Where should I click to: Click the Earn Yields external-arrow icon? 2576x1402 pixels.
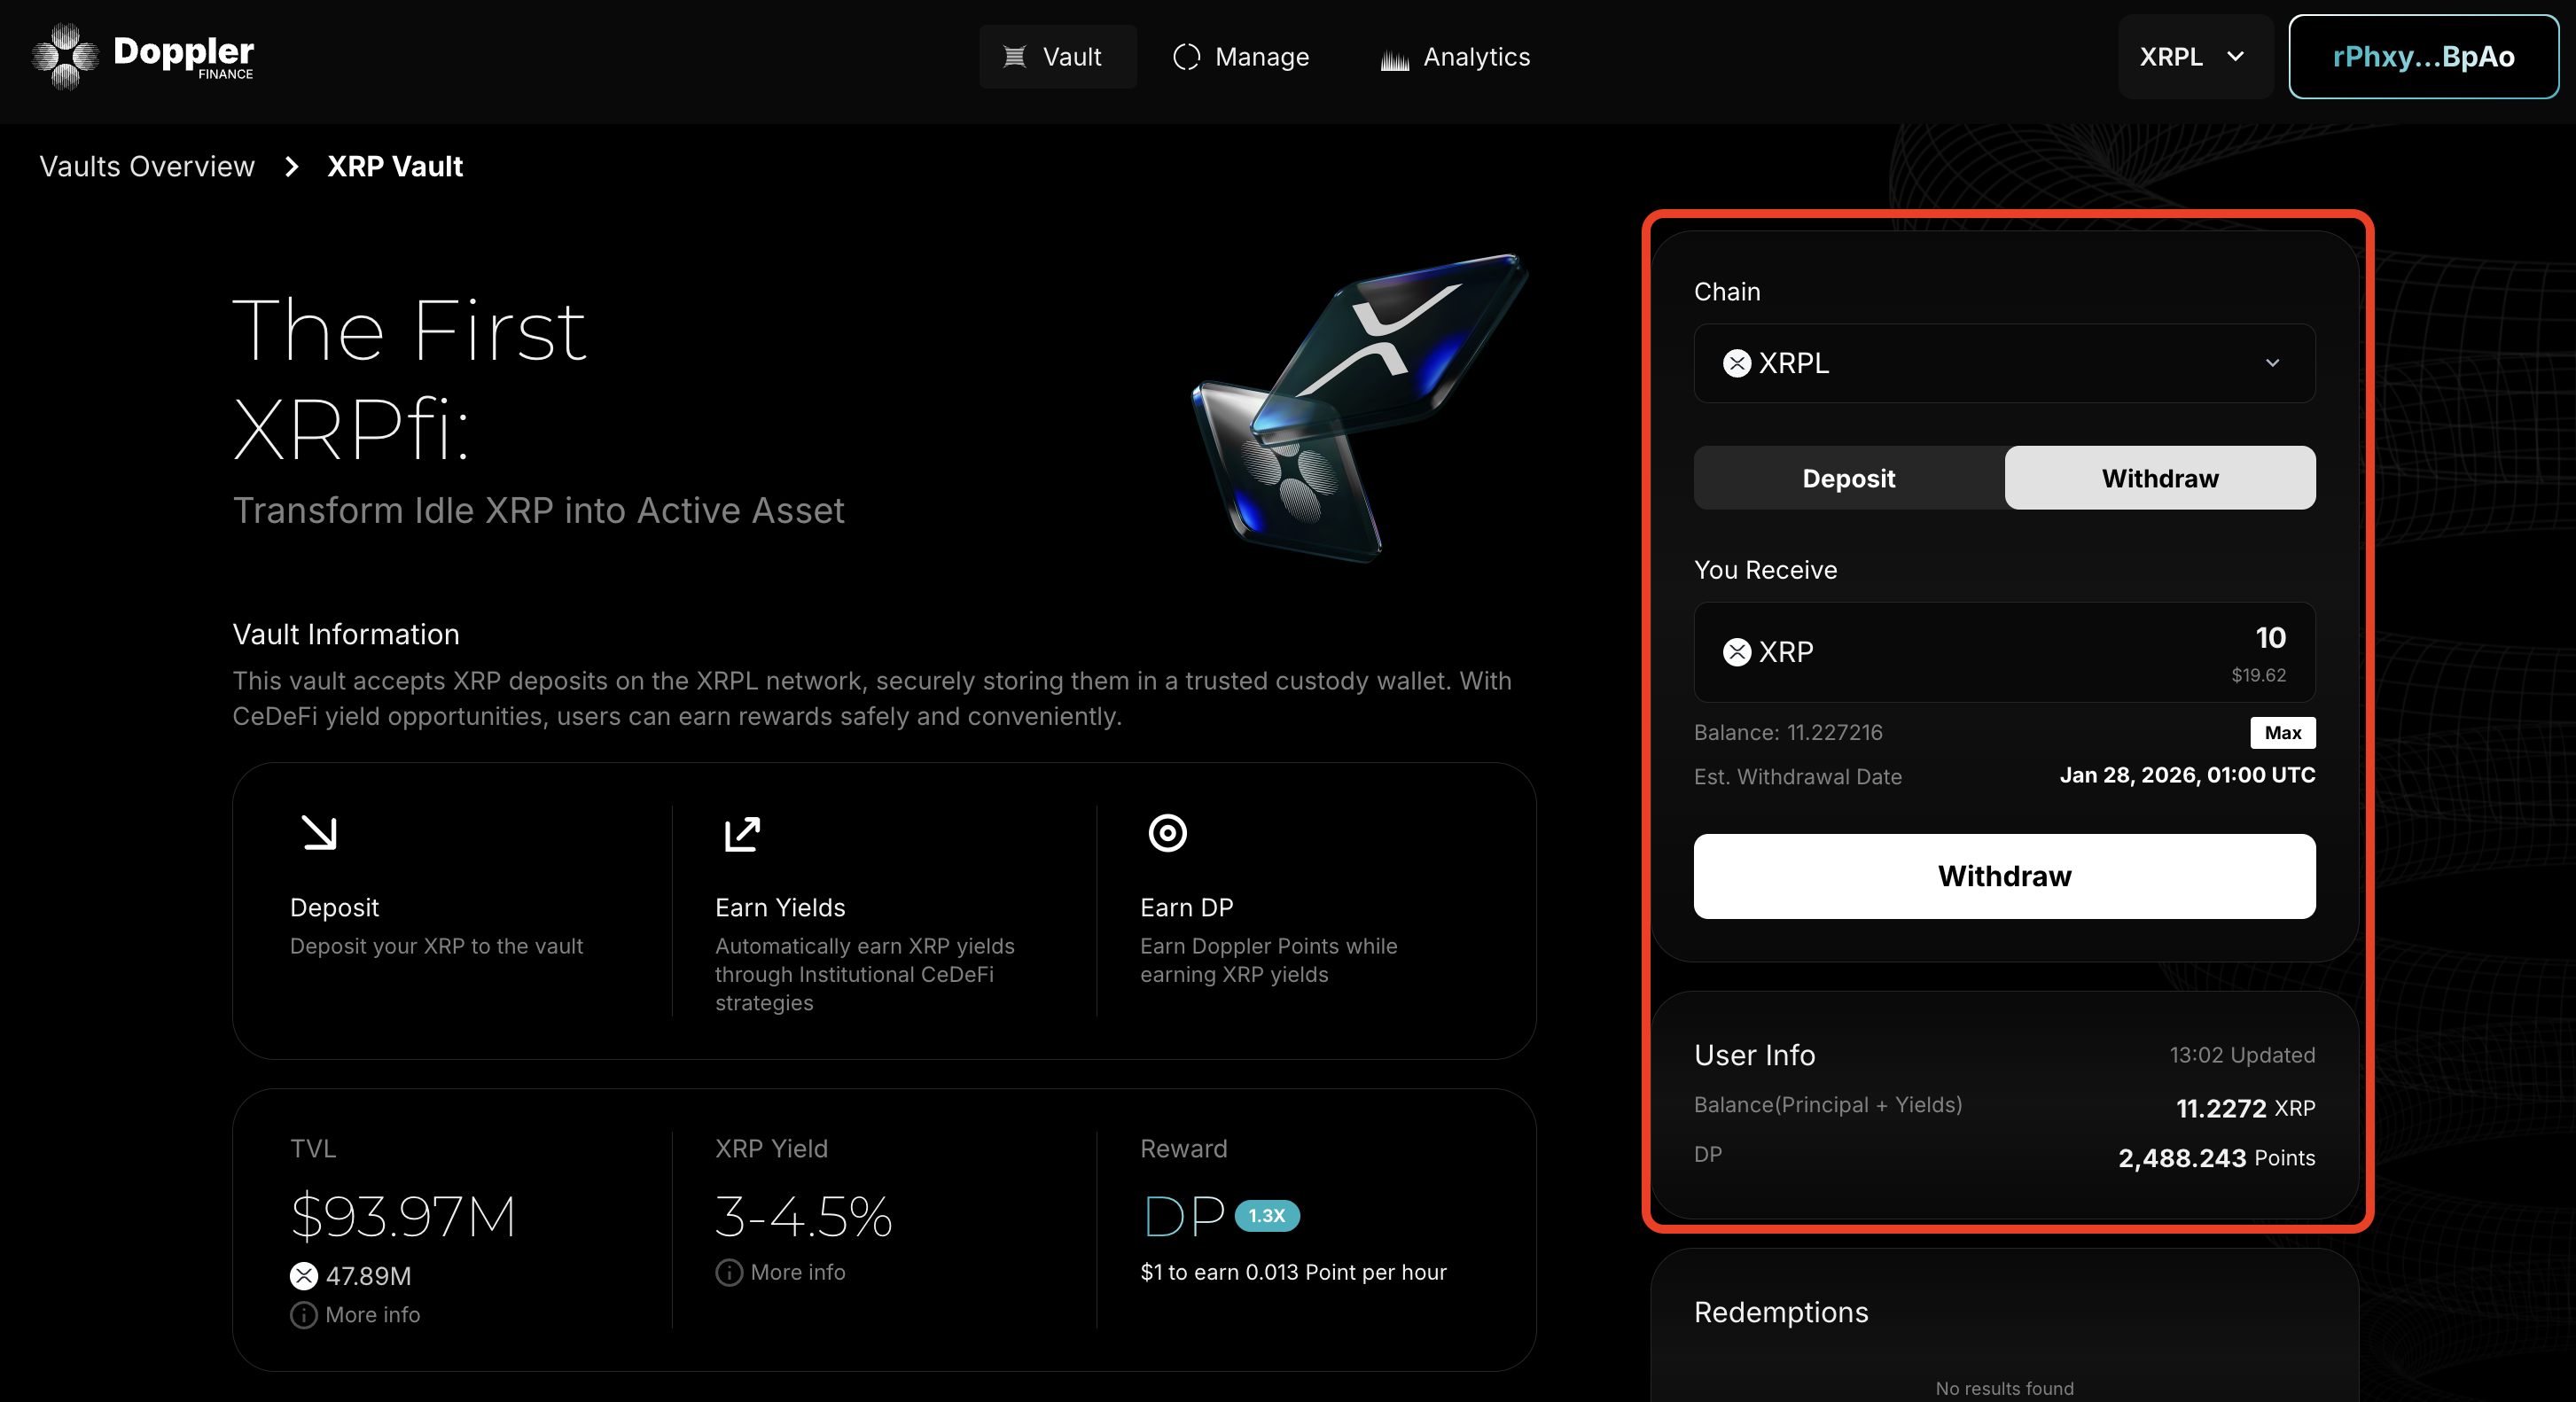click(742, 833)
